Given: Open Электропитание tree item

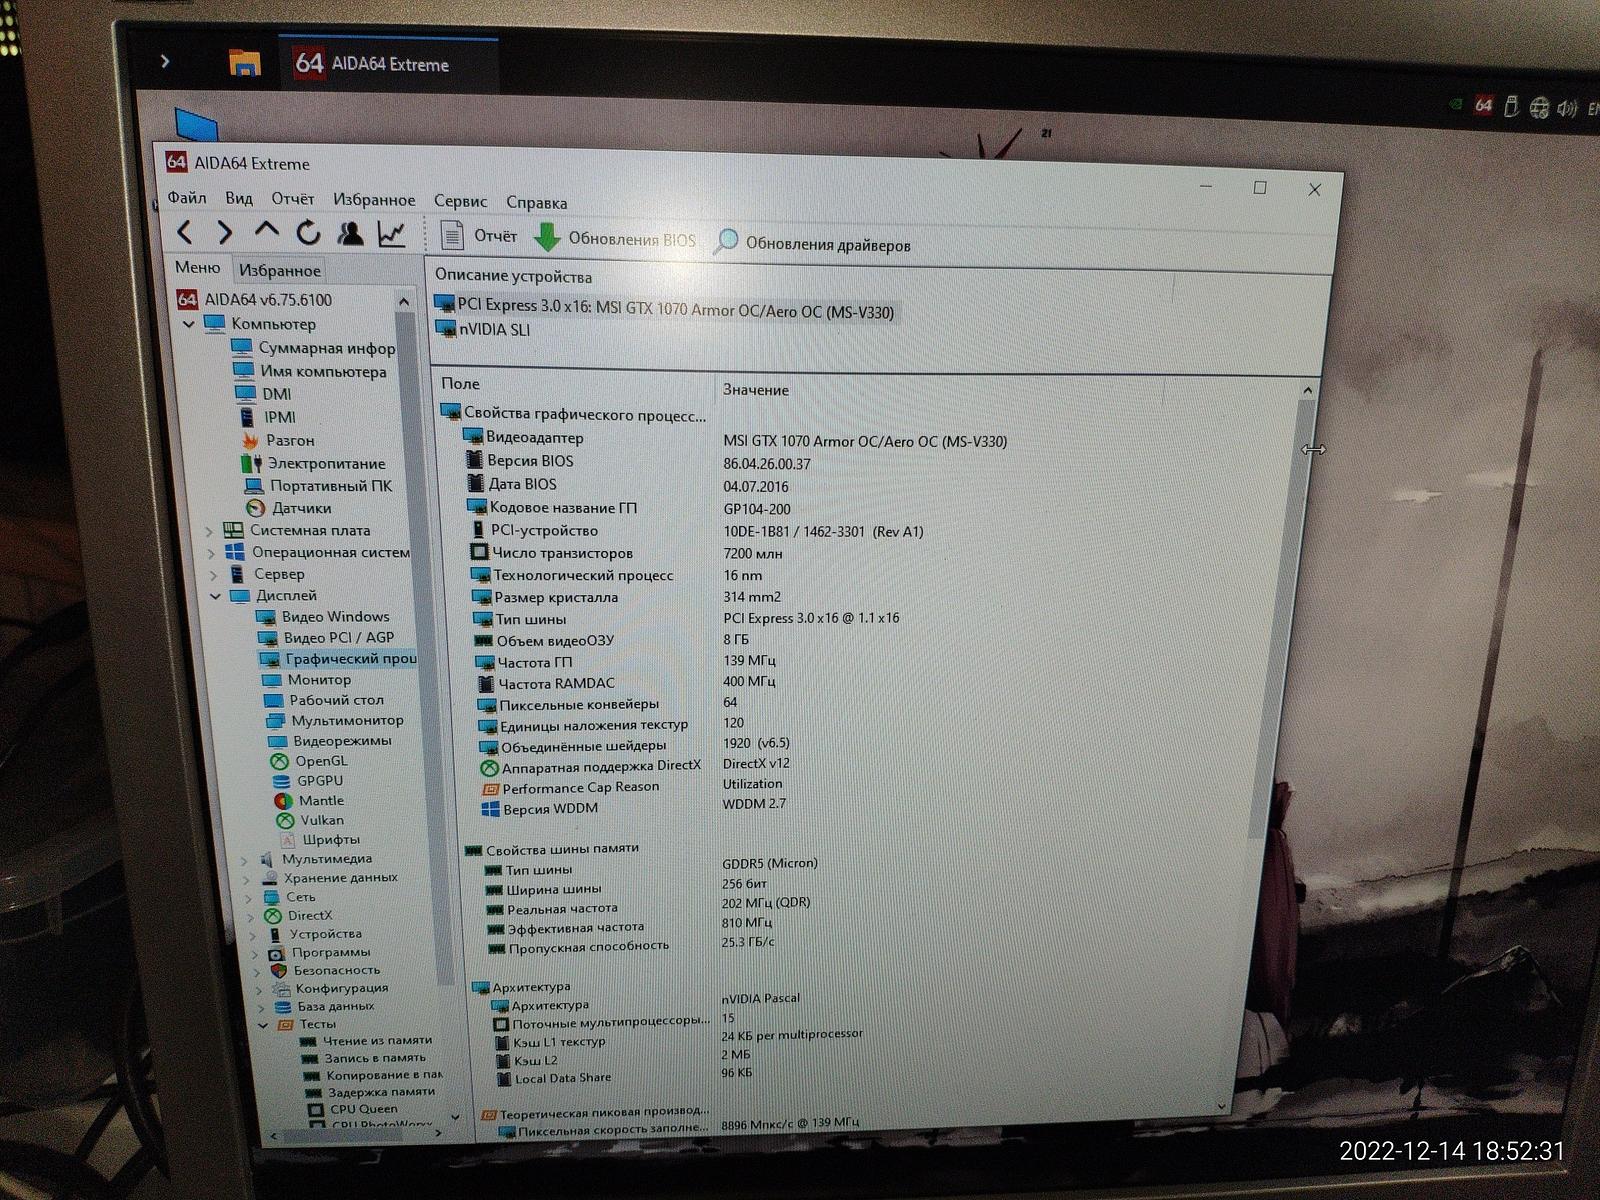Looking at the screenshot, I should [x=313, y=463].
